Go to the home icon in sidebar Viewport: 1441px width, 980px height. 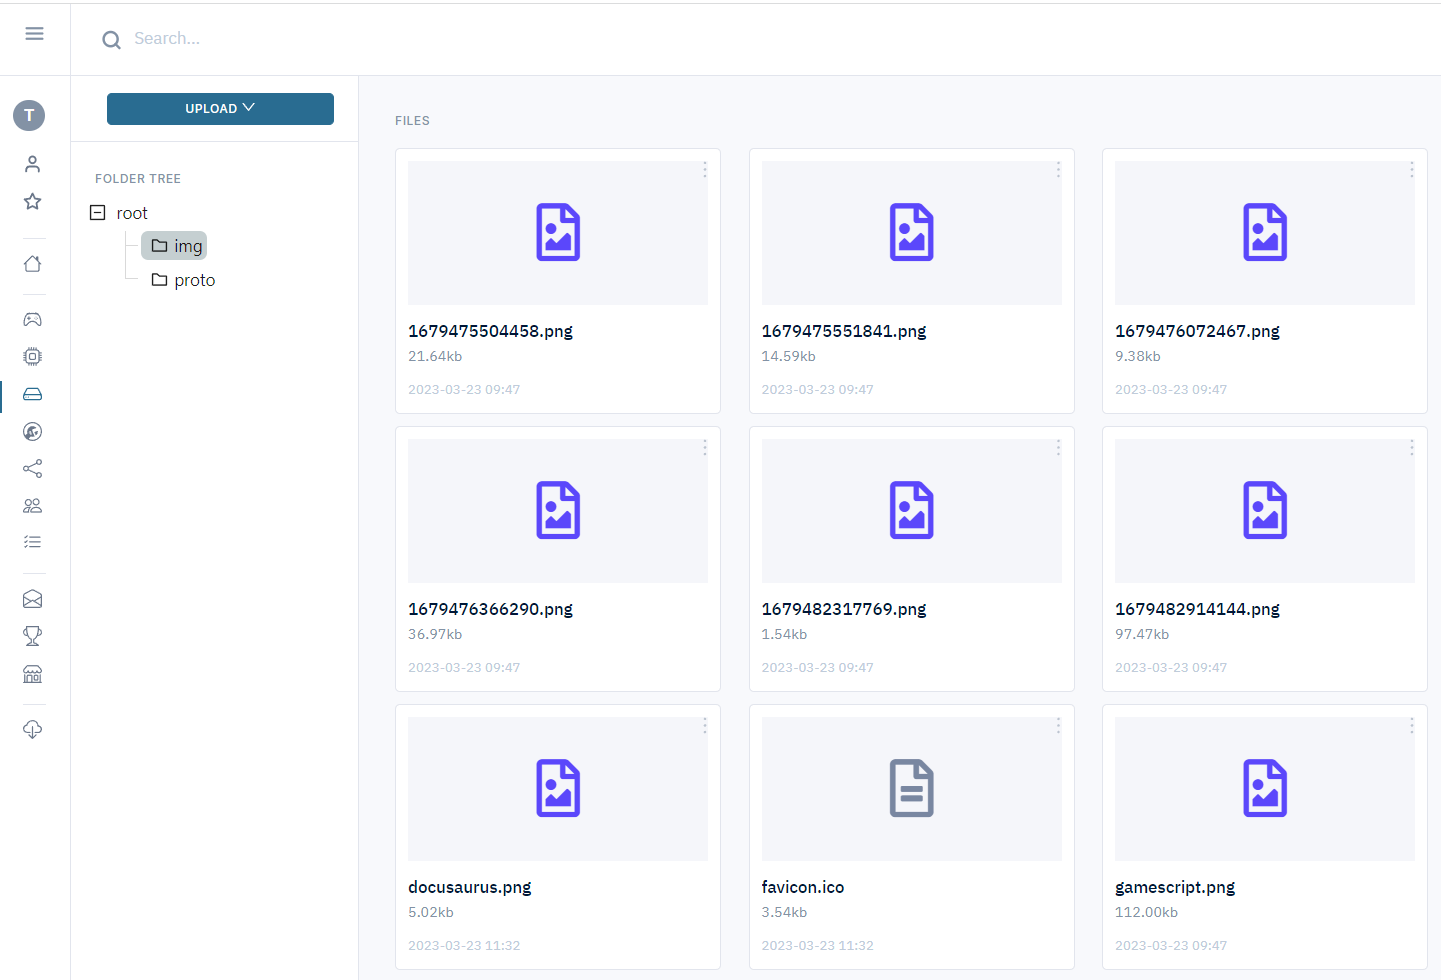point(32,264)
